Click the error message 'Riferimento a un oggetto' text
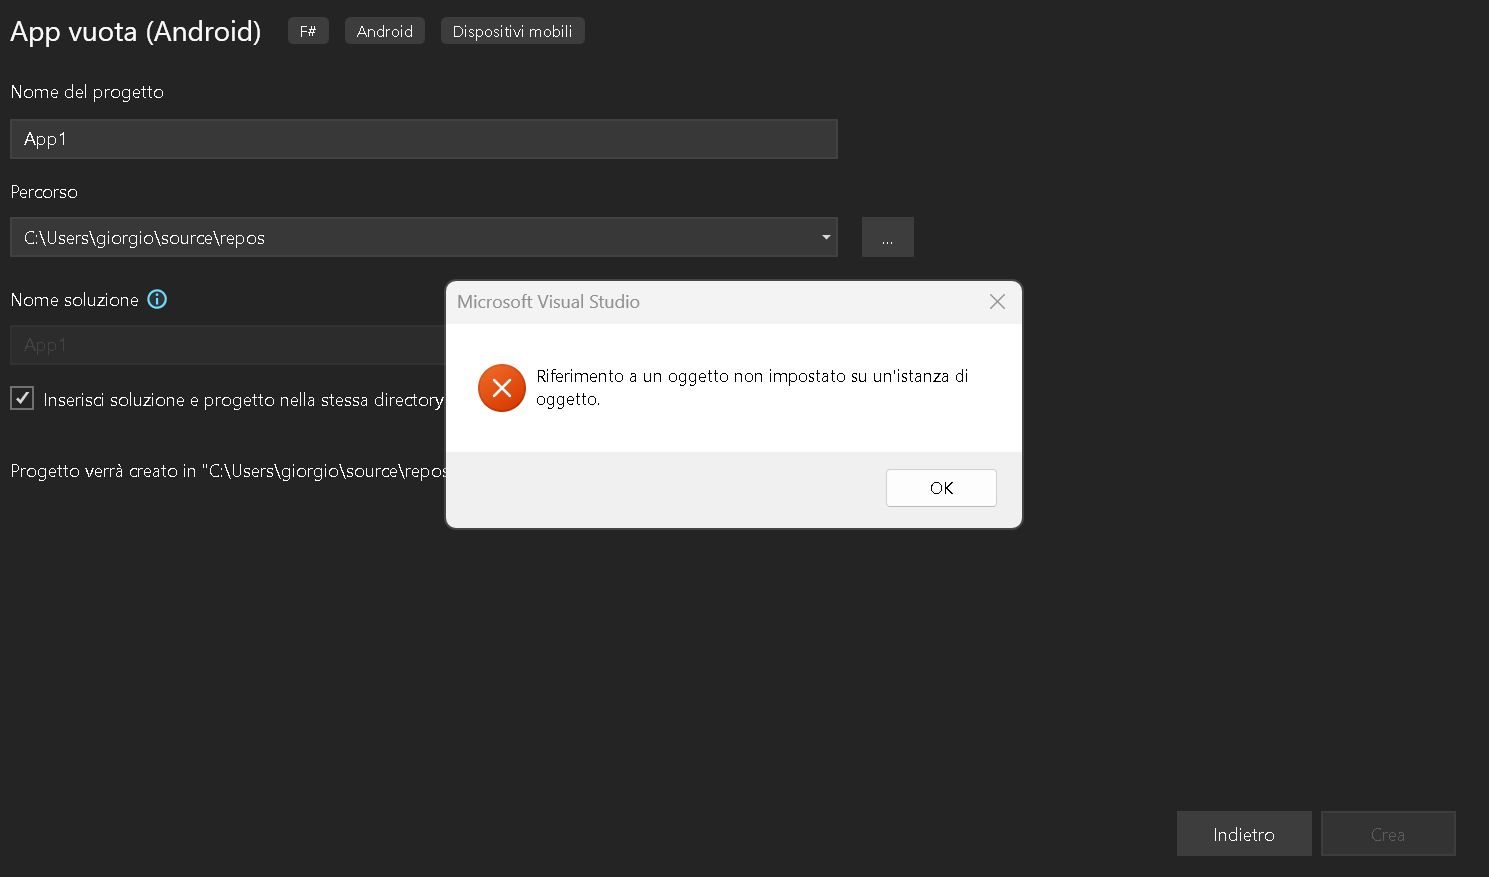 tap(752, 387)
